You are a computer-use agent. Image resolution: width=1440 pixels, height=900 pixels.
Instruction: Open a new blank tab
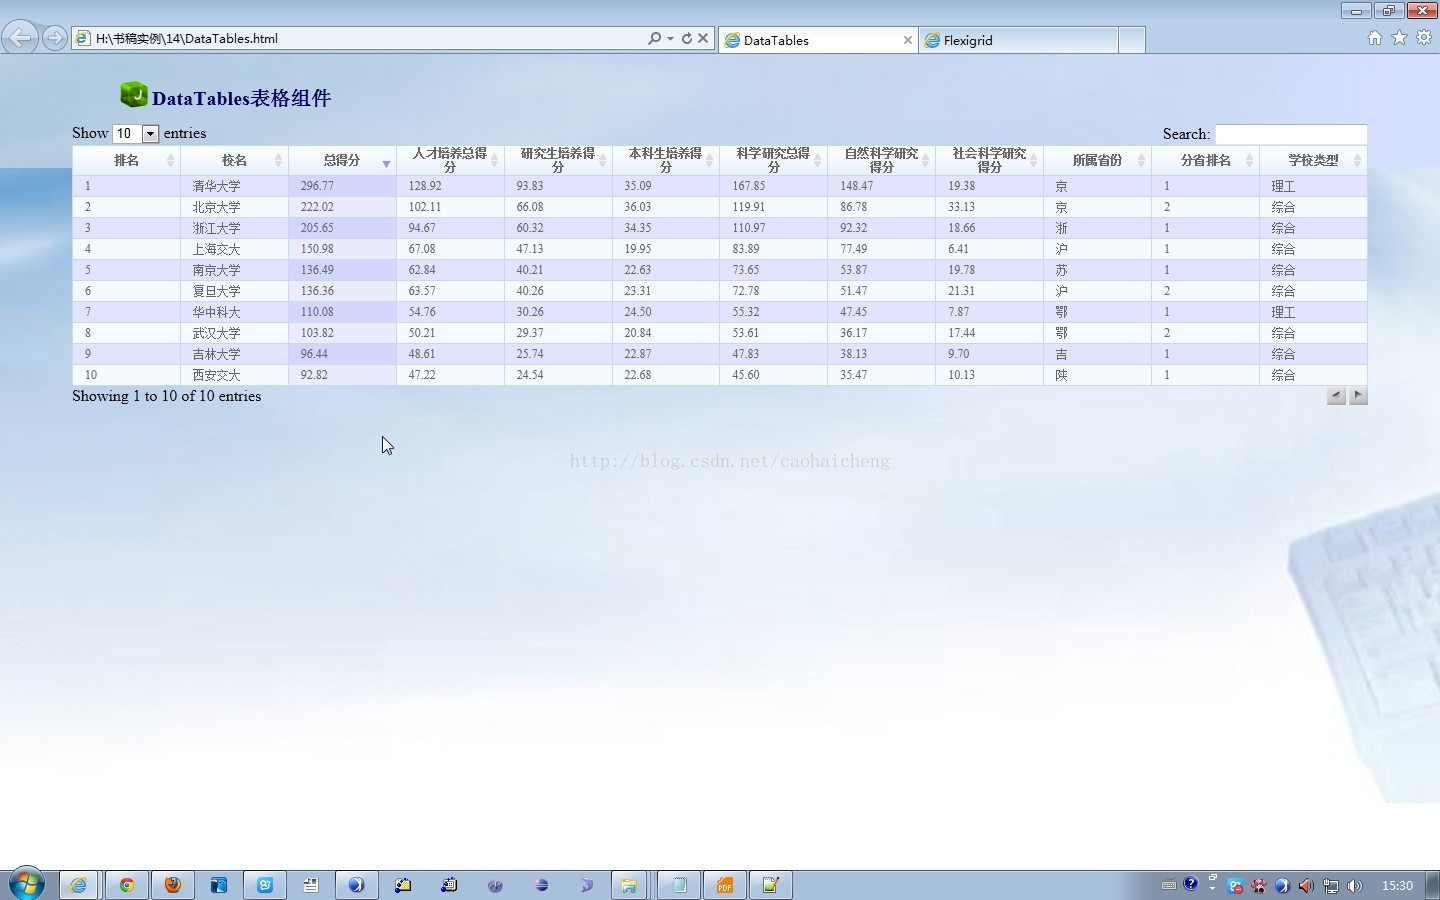click(1131, 40)
